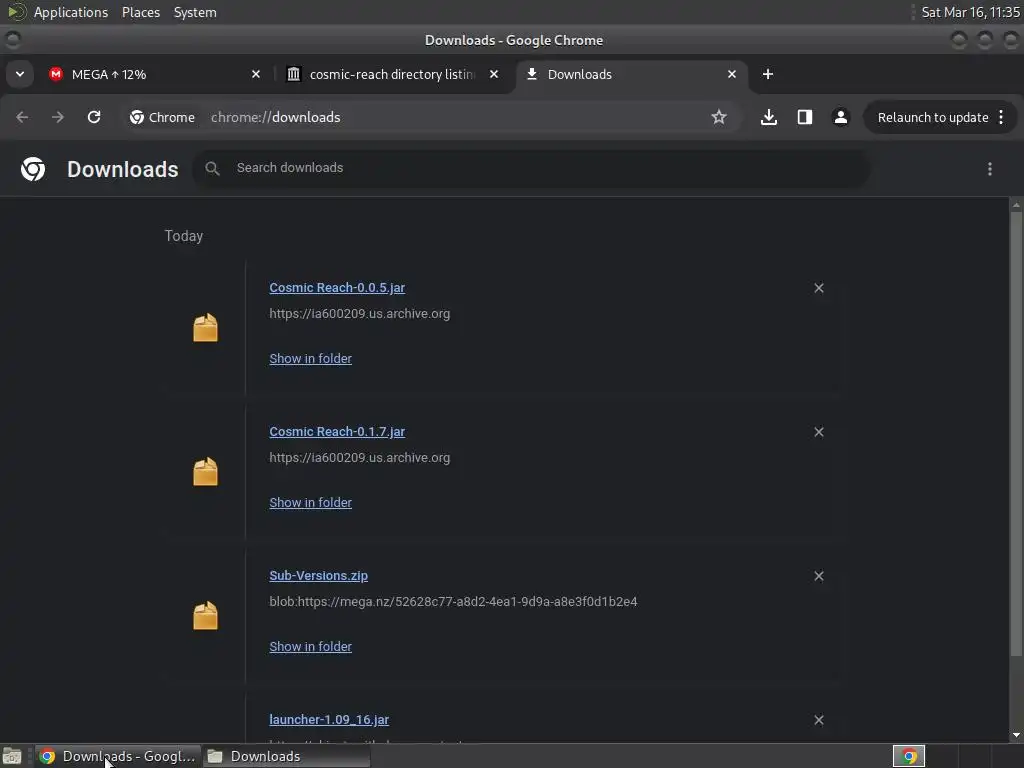Click the show desktop taskbar icon
Viewport: 1024px width, 768px height.
[12, 756]
